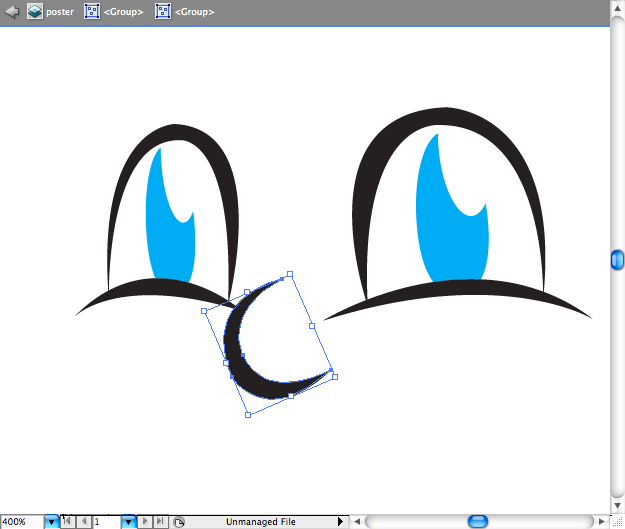Open the artboard navigation dropdown
This screenshot has height=529, width=625.
129,522
